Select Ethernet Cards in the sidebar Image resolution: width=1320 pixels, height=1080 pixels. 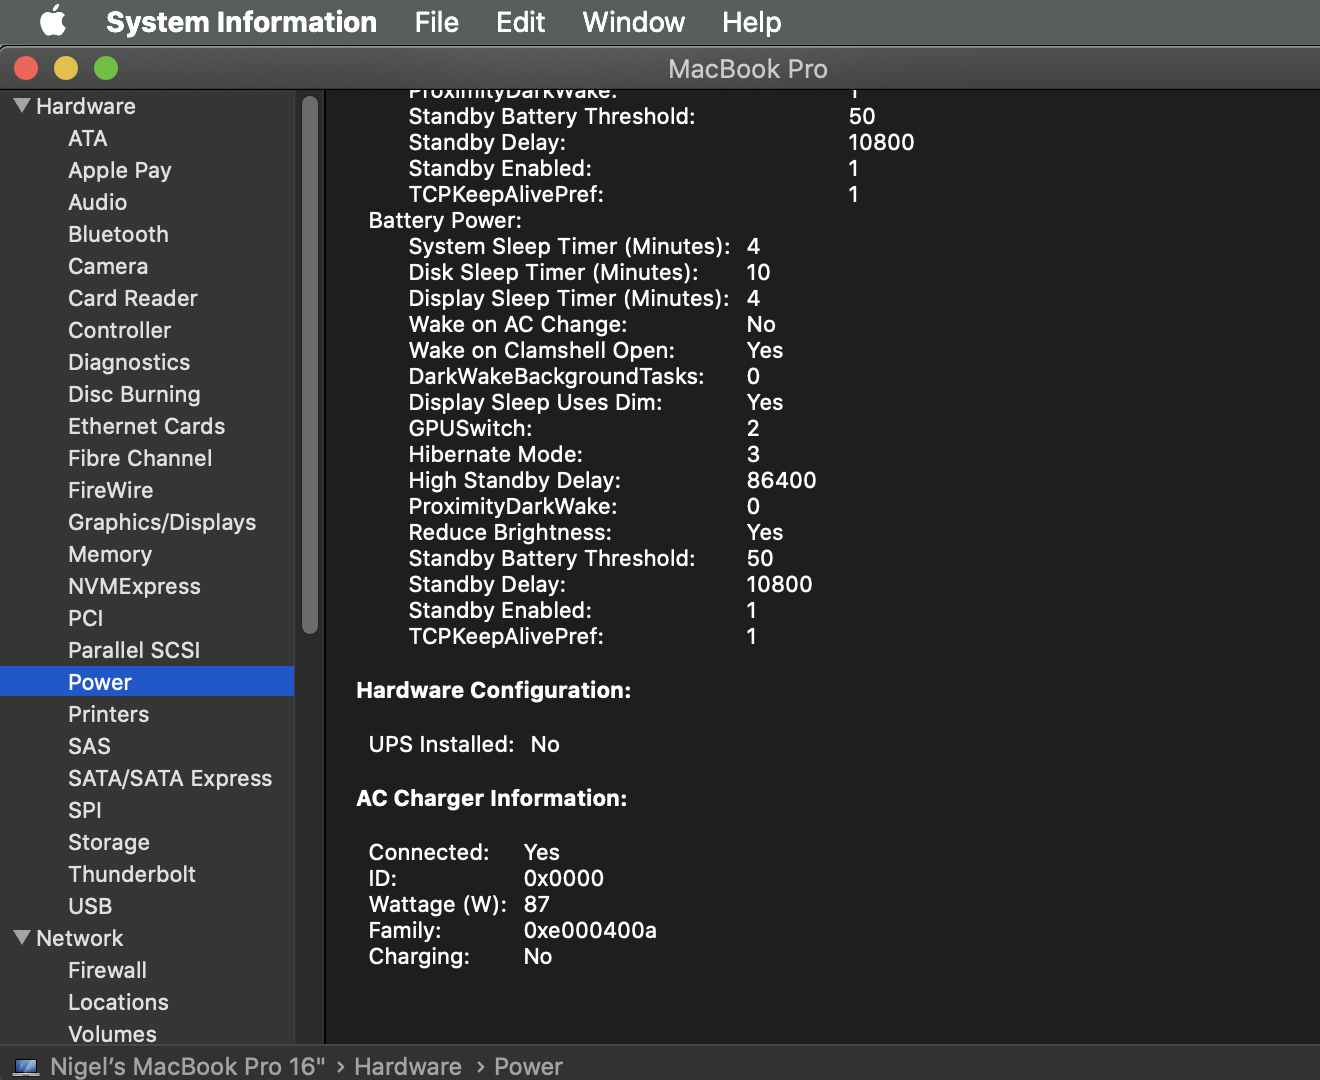point(147,426)
